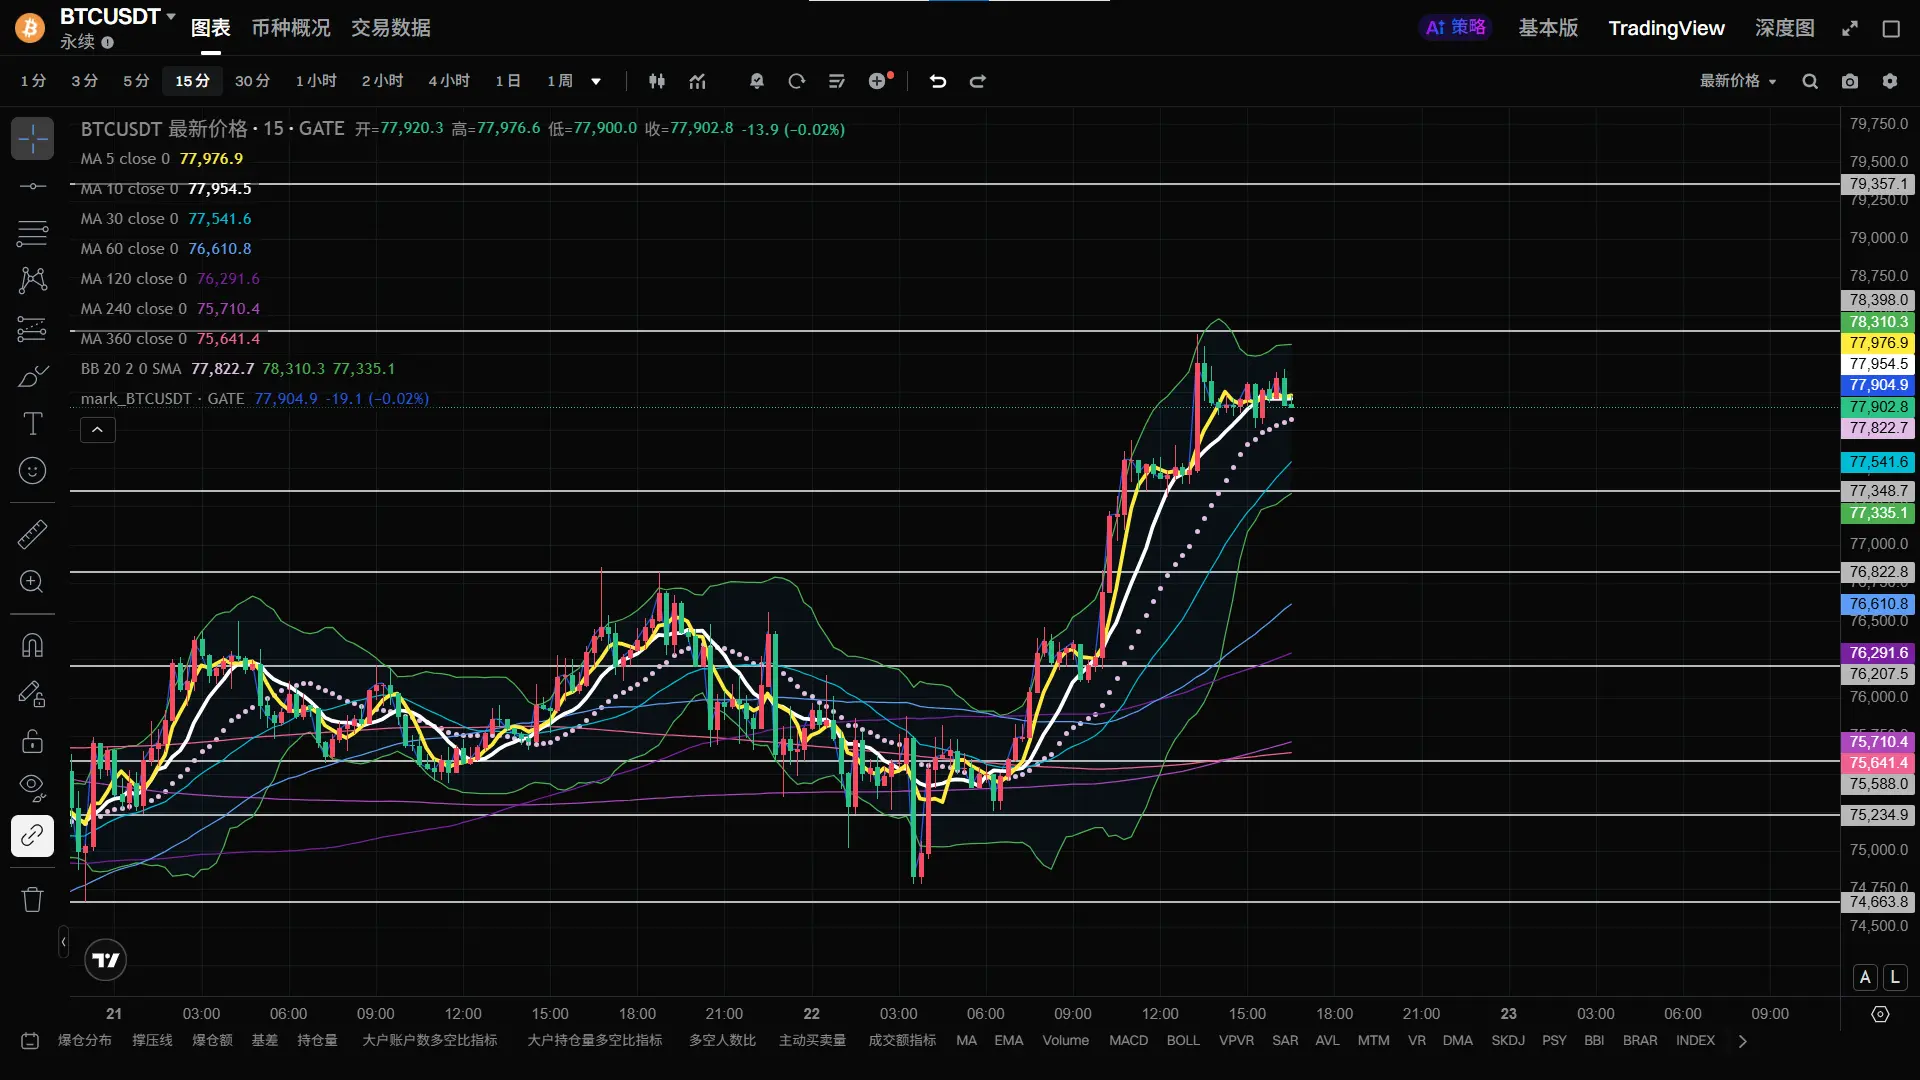
Task: Expand the BTCUSDT symbol dropdown
Action: (171, 16)
